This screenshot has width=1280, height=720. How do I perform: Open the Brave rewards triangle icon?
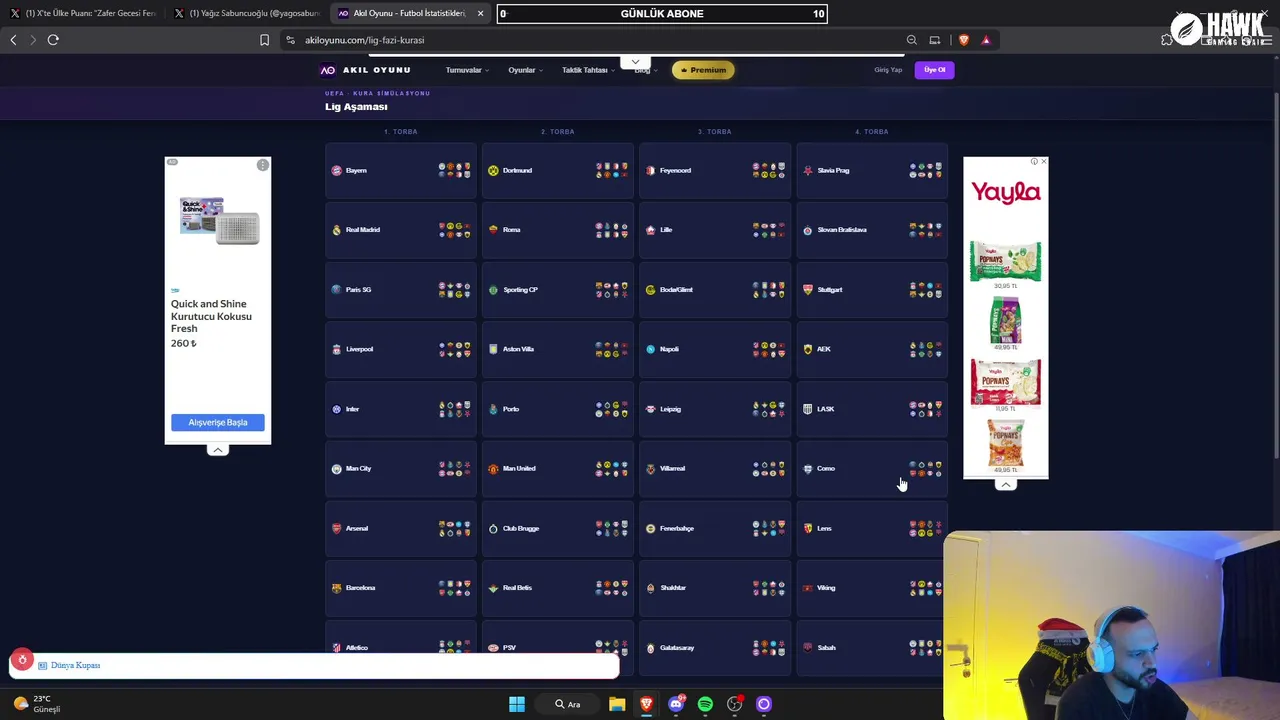pyautogui.click(x=986, y=40)
